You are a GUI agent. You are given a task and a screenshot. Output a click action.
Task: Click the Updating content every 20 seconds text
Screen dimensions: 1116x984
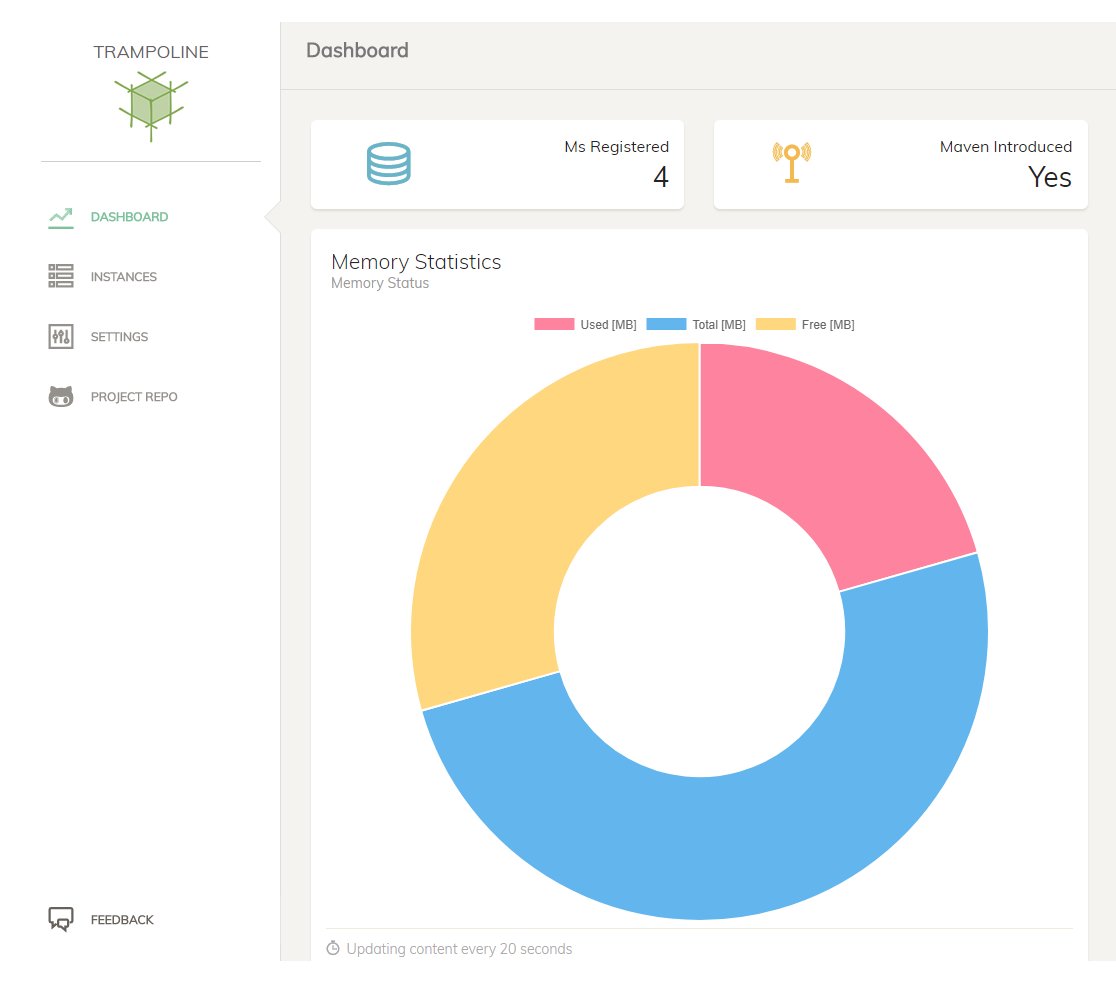459,949
